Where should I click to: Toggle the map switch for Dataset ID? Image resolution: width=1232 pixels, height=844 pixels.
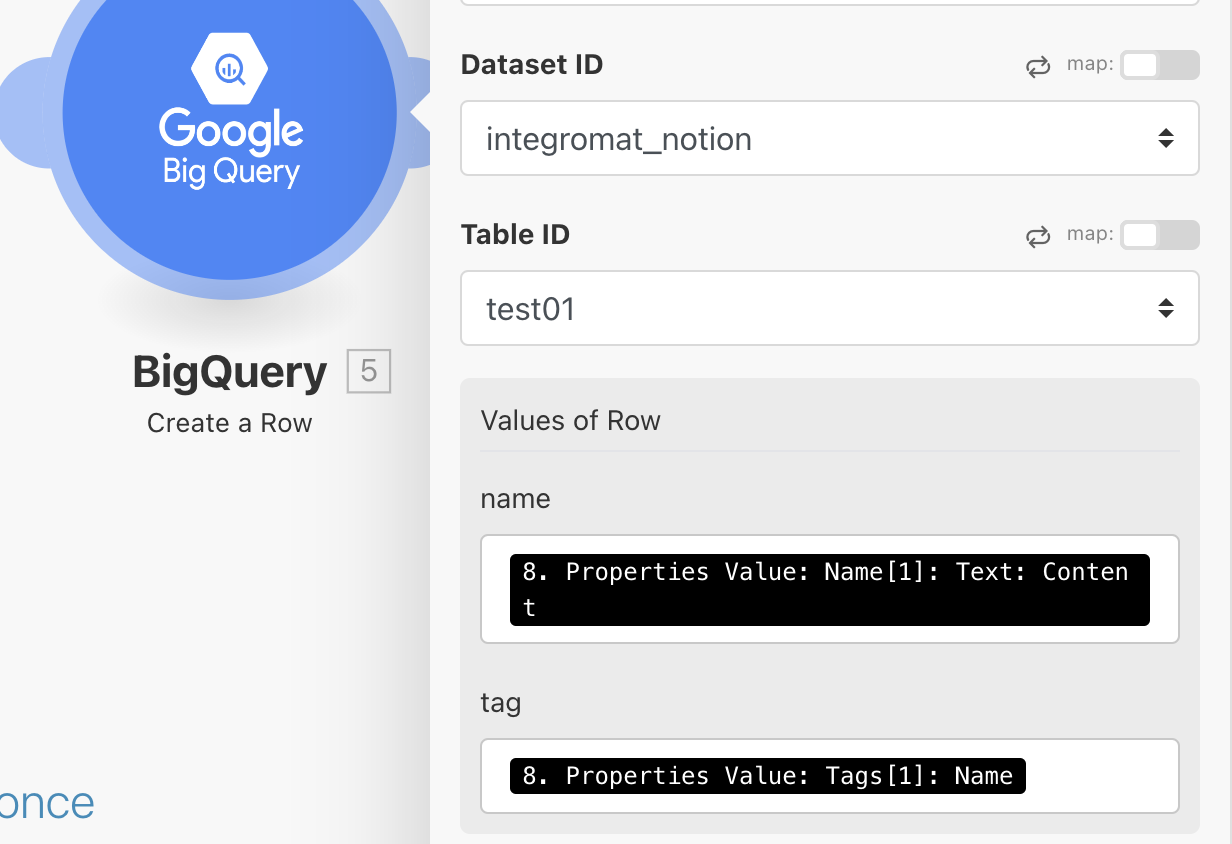pos(1159,65)
